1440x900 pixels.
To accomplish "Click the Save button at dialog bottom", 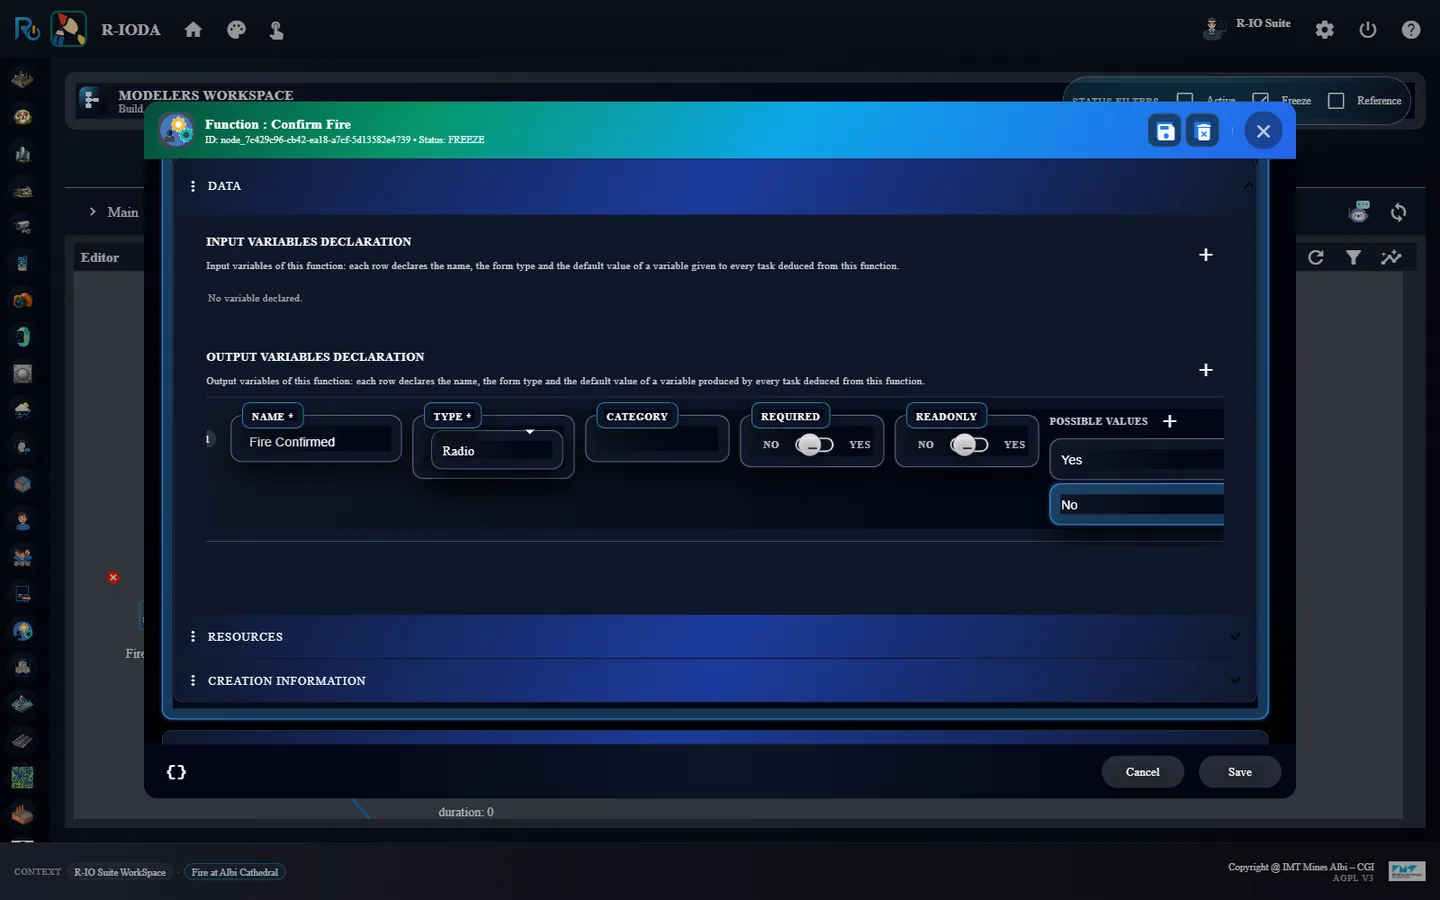I will 1240,772.
